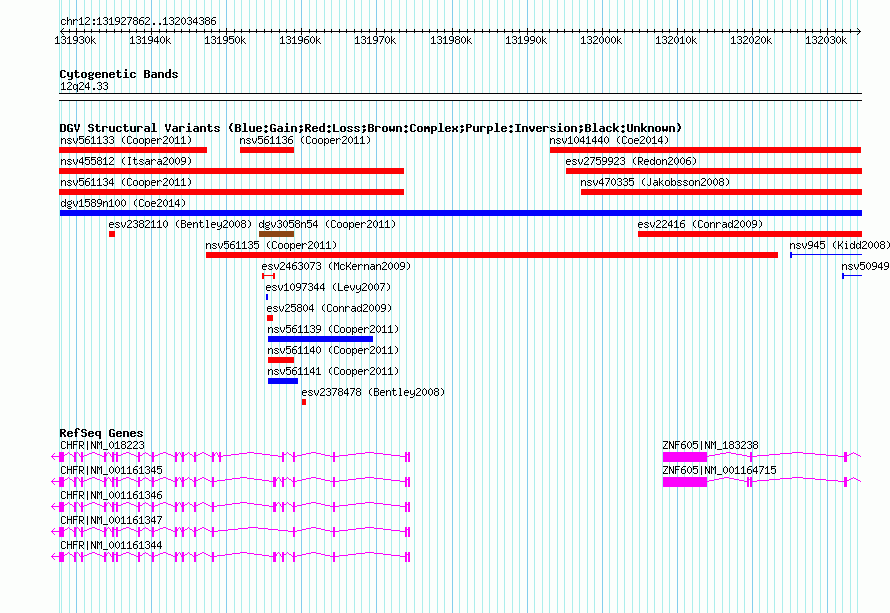This screenshot has width=890, height=613.
Task: Select the nsv561136 (Cooper2011) variant bar
Action: (267, 150)
